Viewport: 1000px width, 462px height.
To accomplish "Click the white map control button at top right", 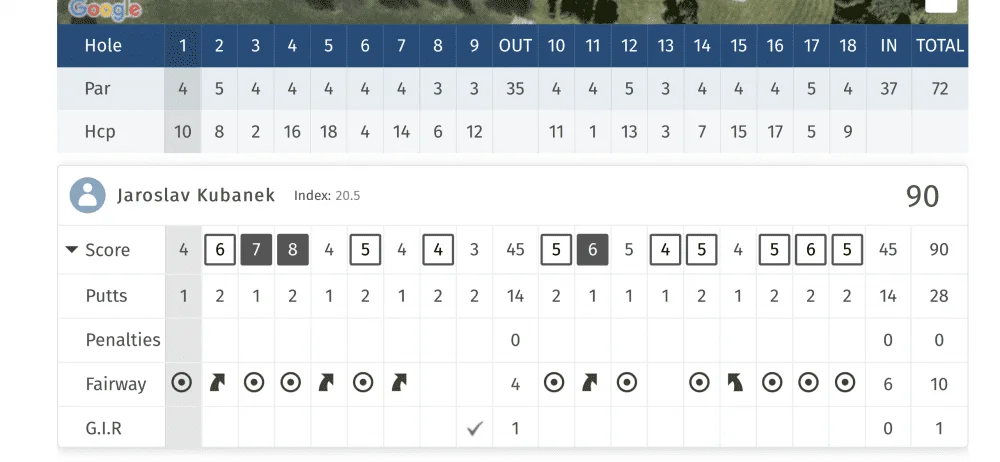I will (941, 6).
